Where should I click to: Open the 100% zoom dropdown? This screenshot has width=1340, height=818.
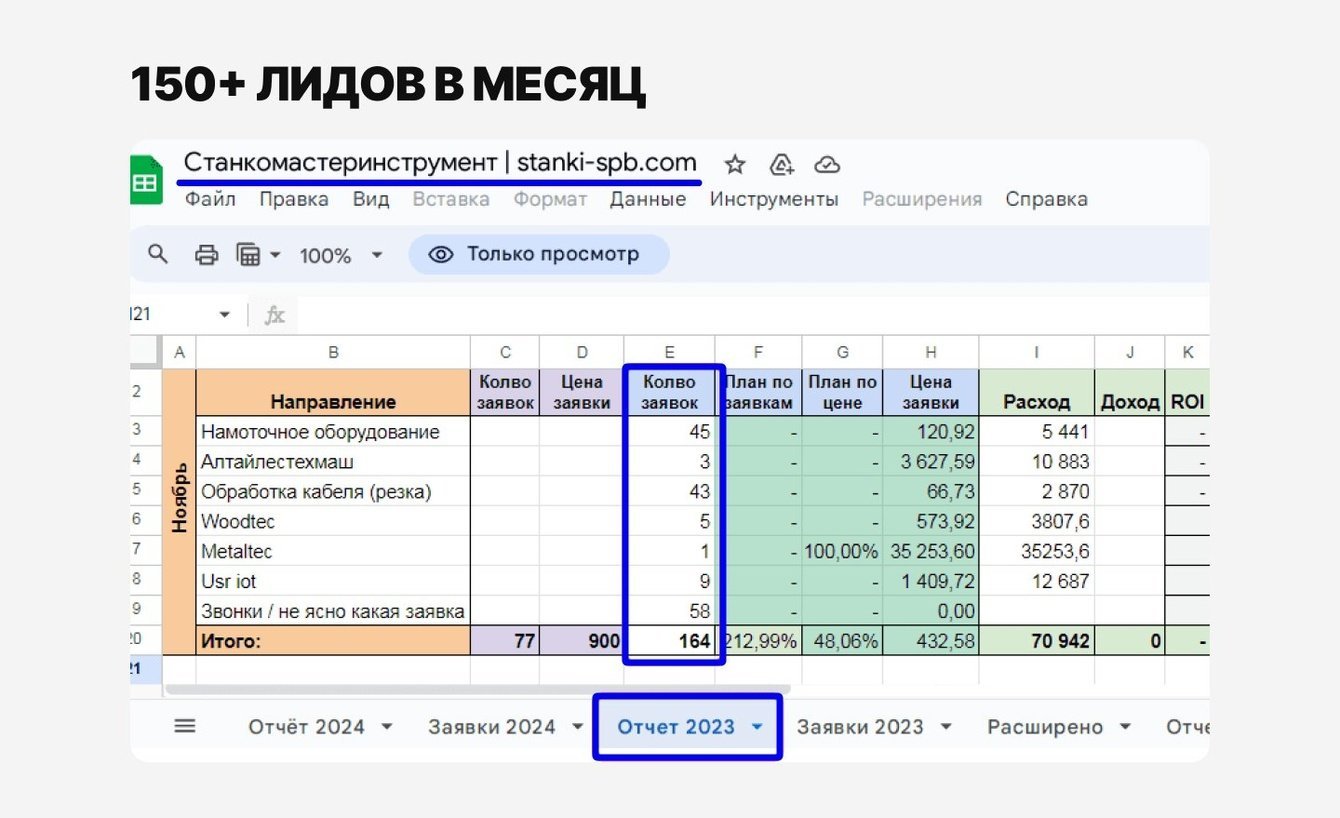(341, 255)
